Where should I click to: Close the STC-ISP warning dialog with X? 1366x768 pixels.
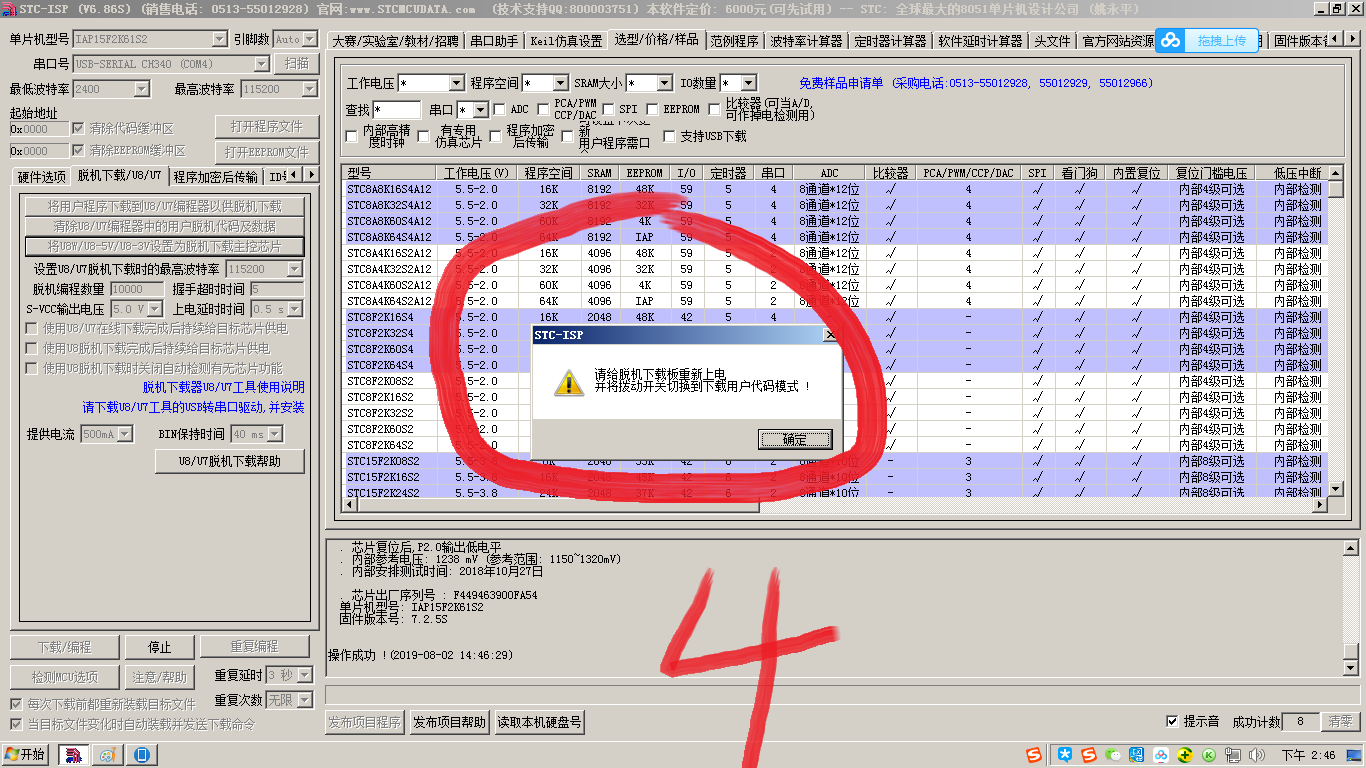(x=829, y=335)
